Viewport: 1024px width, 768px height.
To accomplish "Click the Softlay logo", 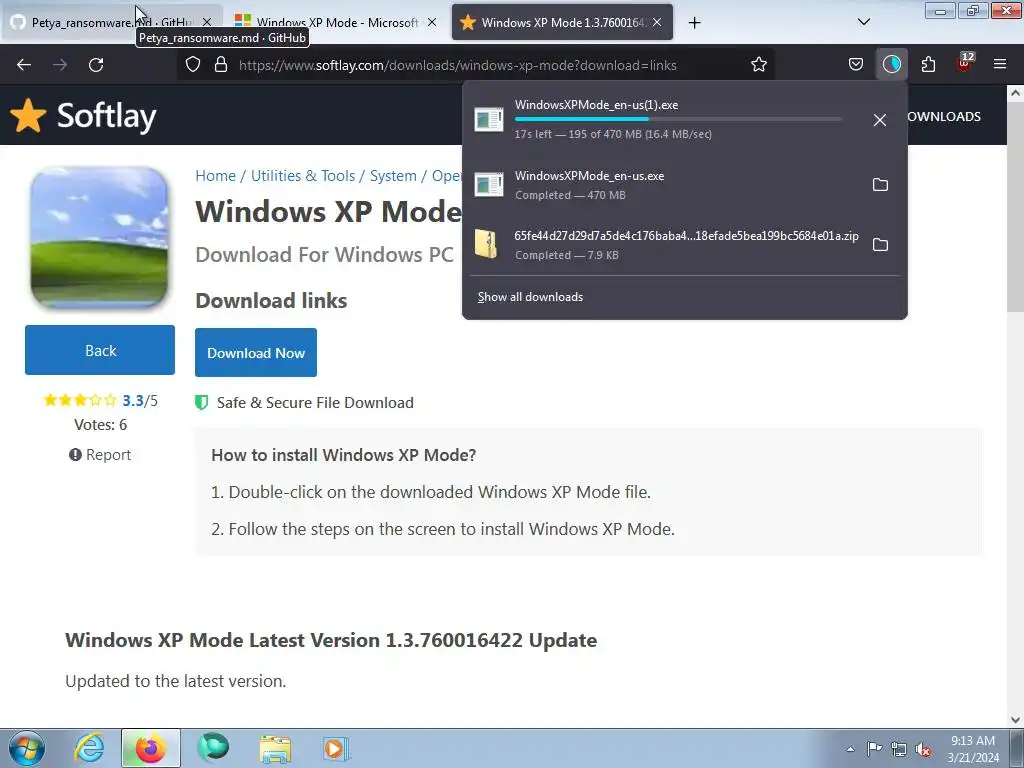I will pos(84,116).
